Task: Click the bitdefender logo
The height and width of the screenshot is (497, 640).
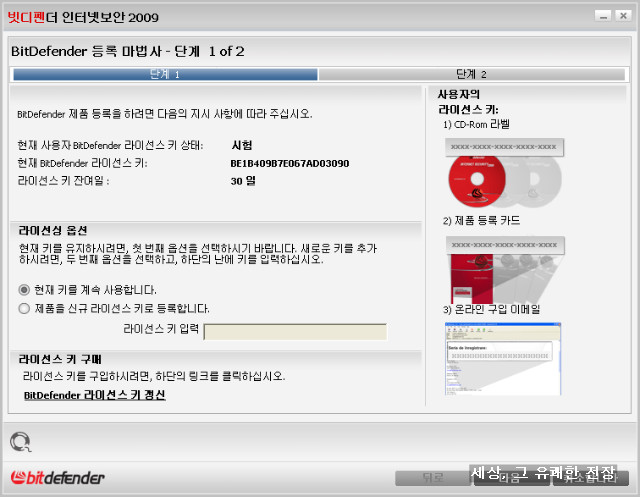Action: (58, 478)
